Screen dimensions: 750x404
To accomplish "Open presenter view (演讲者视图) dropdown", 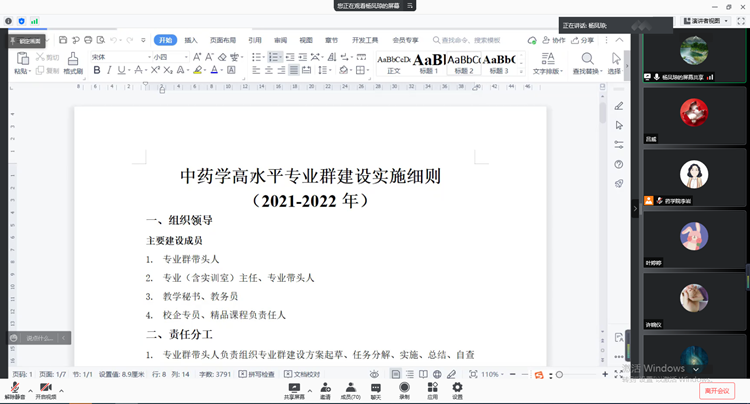I will click(x=706, y=21).
